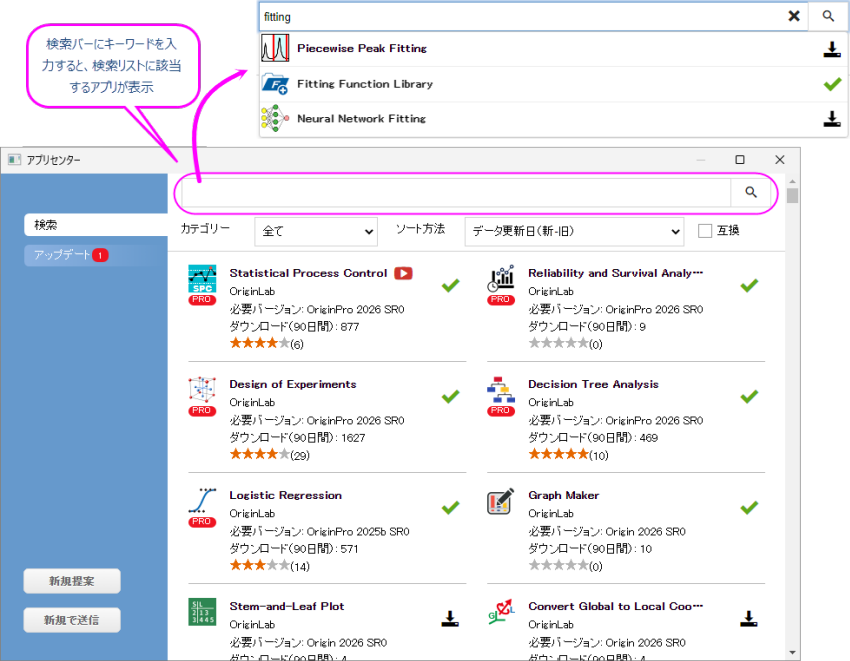This screenshot has width=850, height=661.
Task: Click the 新規で送信 button
Action: (x=72, y=620)
